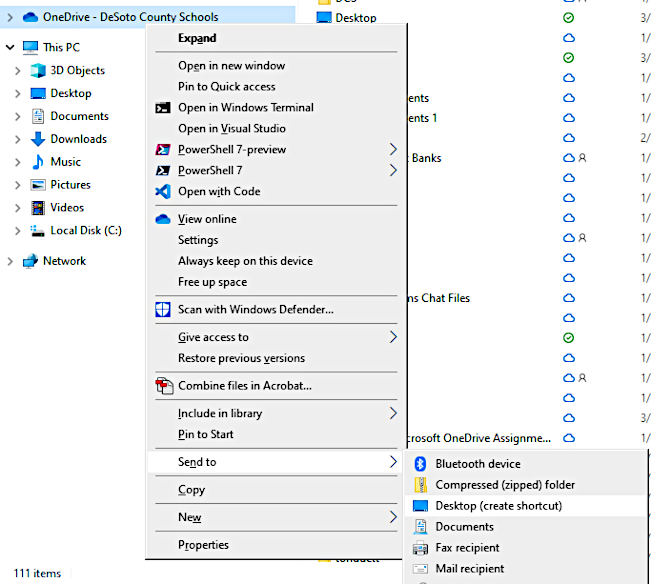This screenshot has width=651, height=584.
Task: Click the Network icon in navigation tree
Action: (x=30, y=261)
